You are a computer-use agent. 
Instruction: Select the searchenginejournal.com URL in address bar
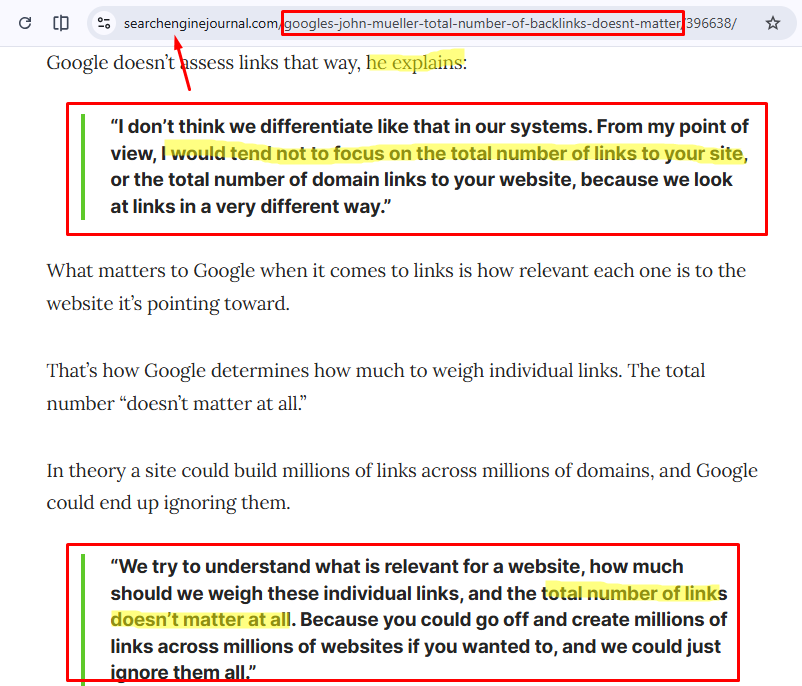(x=430, y=24)
